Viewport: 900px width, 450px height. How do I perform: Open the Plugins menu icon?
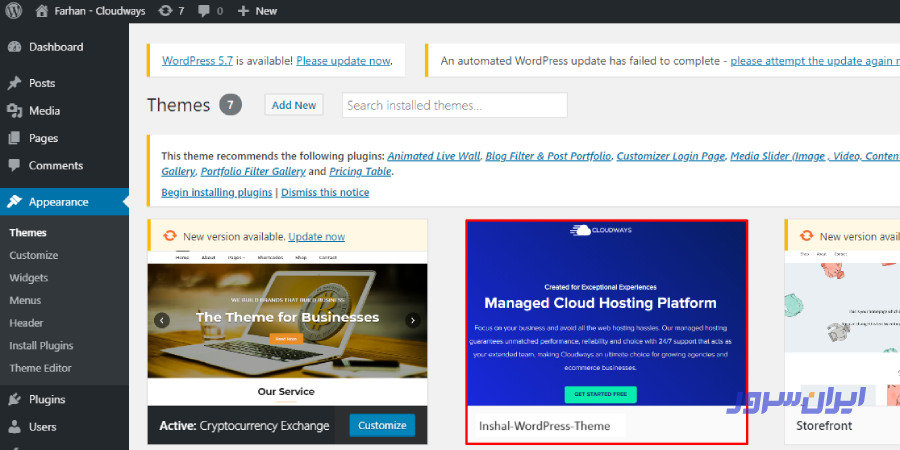click(14, 399)
